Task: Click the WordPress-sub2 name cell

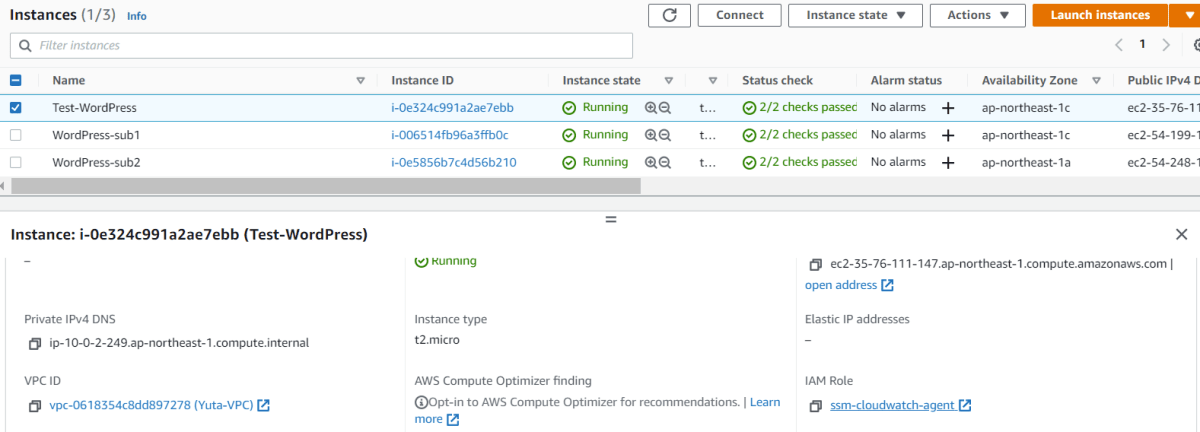Action: tap(96, 162)
